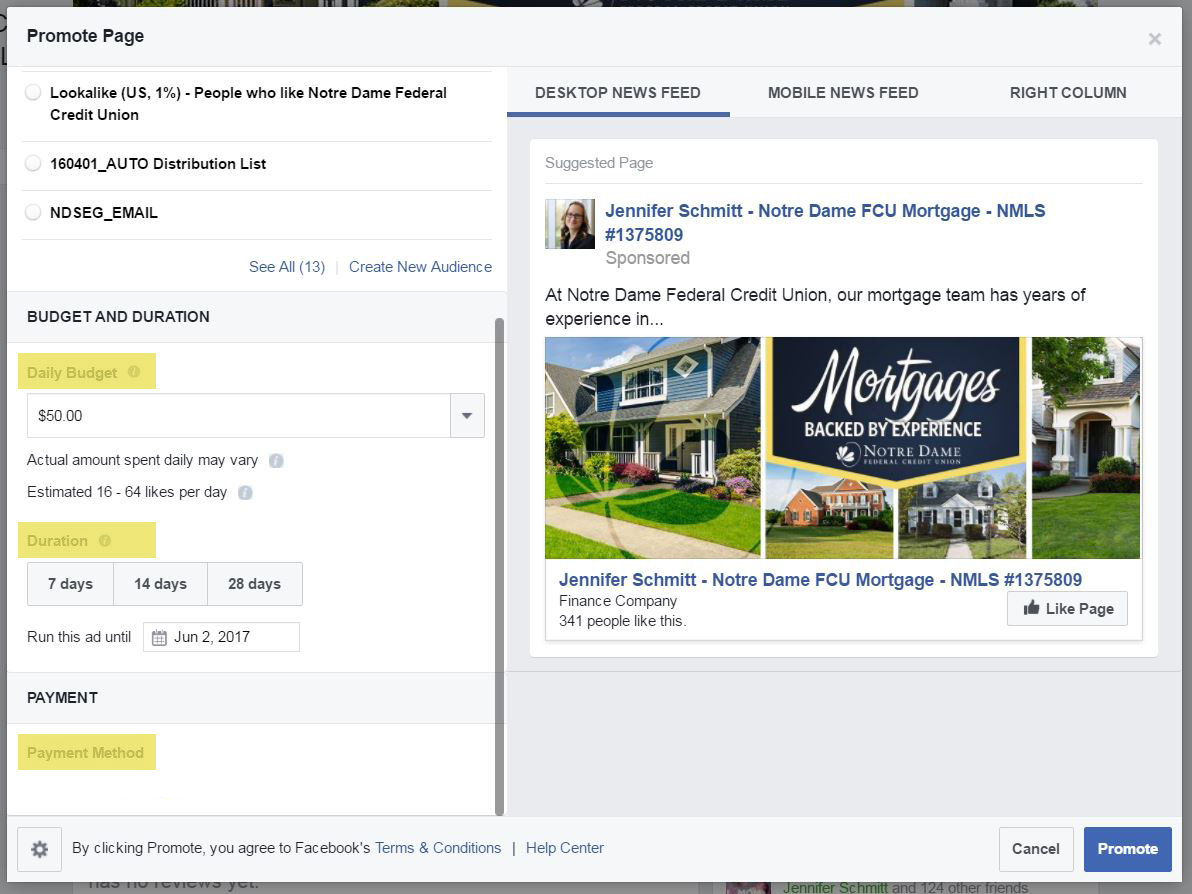Click info icon beside estimated likes per day
This screenshot has width=1192, height=894.
click(x=245, y=493)
